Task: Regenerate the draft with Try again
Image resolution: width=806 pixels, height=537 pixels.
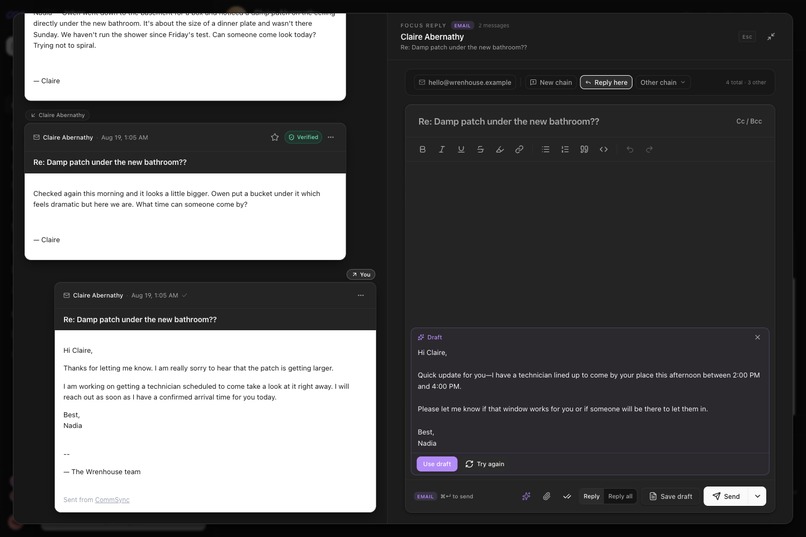Action: tap(485, 464)
